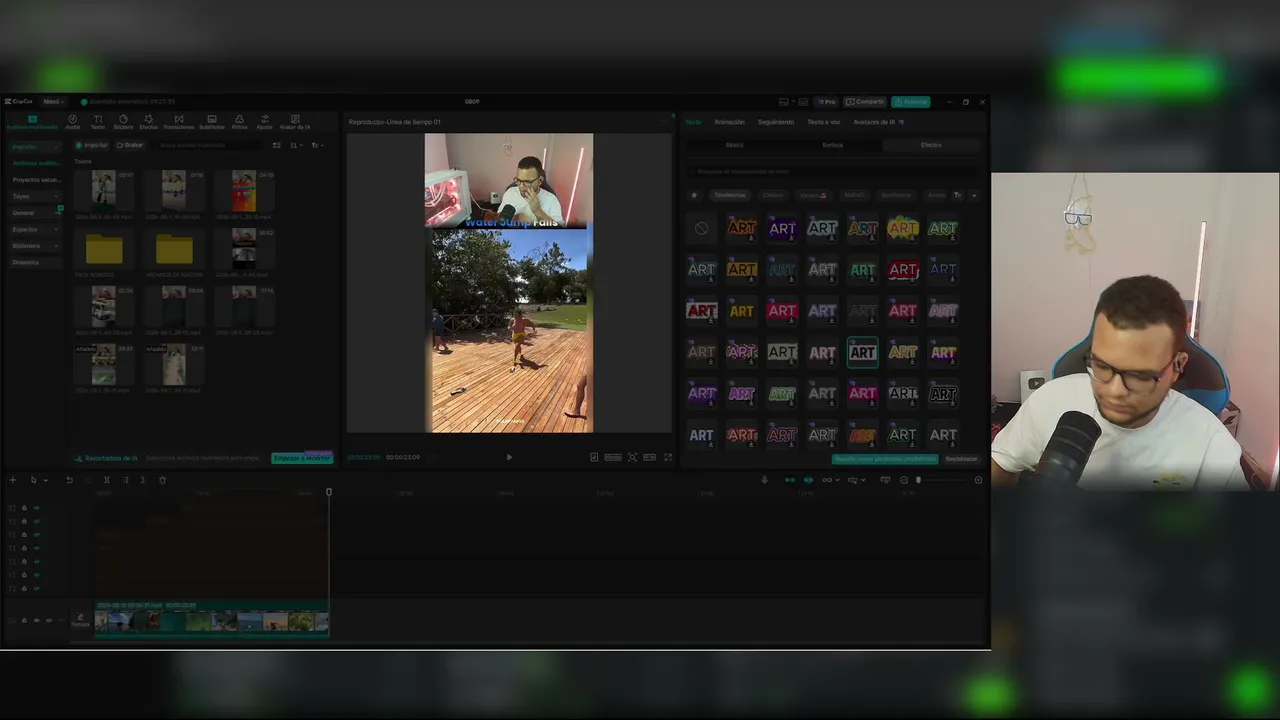Image resolution: width=1280 pixels, height=720 pixels.
Task: Click the Importar media button
Action: (x=92, y=145)
